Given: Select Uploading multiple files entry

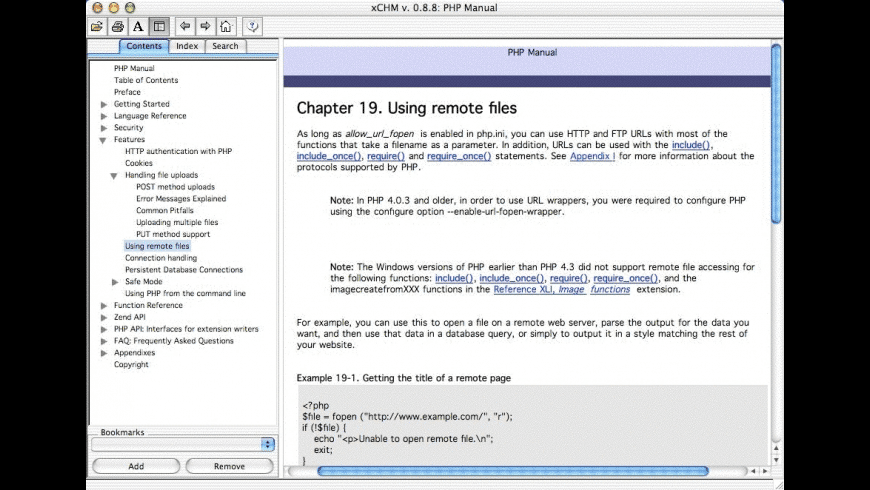Looking at the screenshot, I should pyautogui.click(x=177, y=222).
